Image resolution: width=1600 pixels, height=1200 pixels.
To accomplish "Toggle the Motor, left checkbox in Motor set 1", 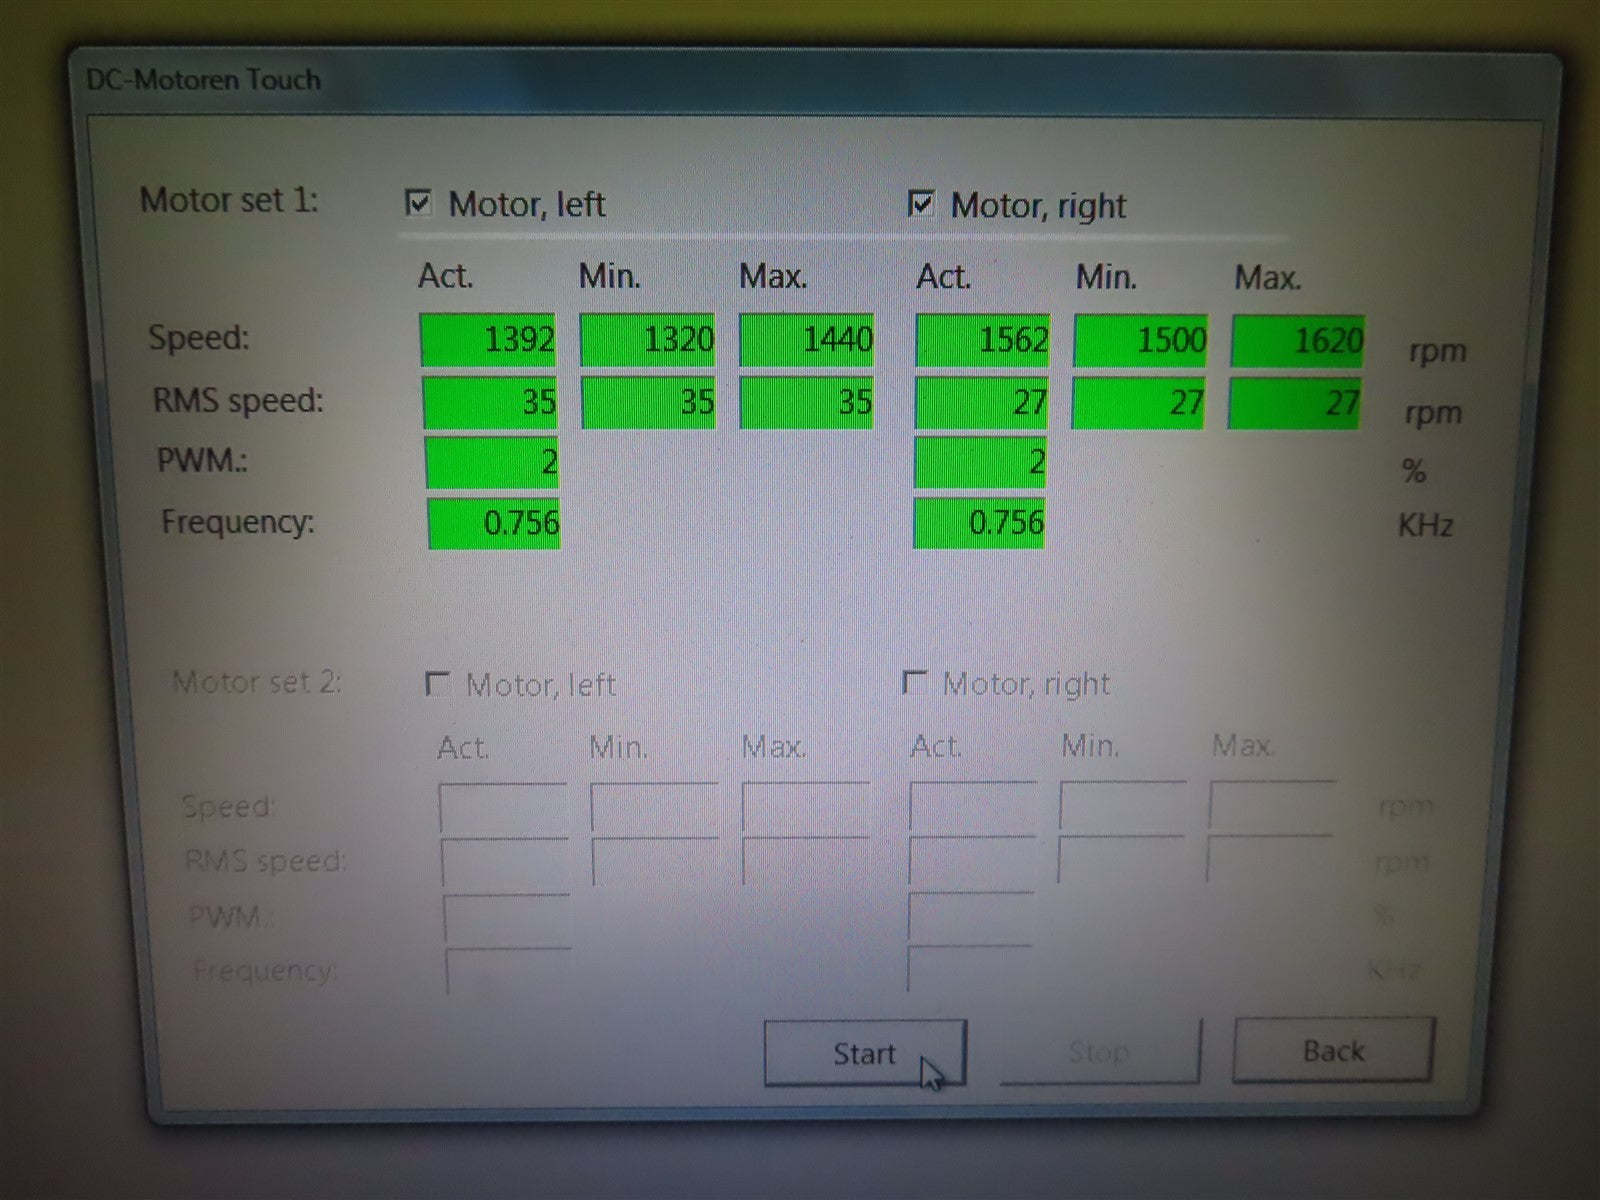I will click(418, 204).
